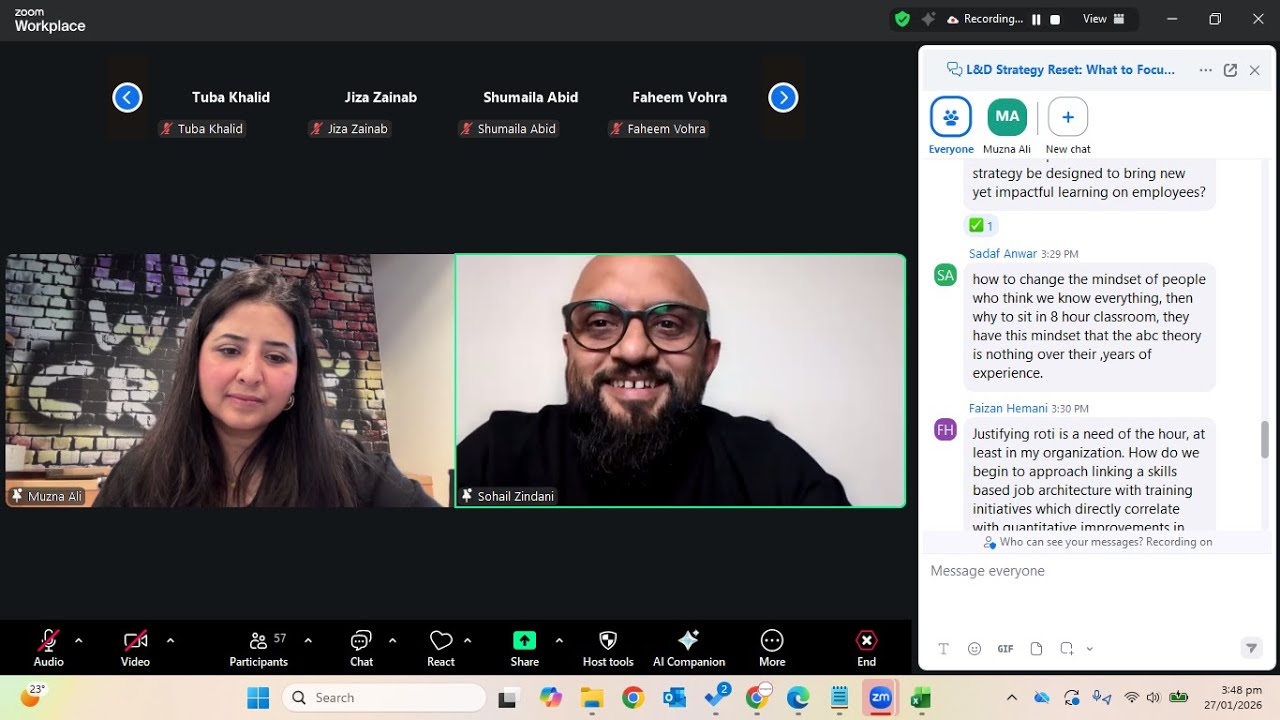Open the Share options arrow
Image resolution: width=1280 pixels, height=720 pixels.
pos(559,640)
